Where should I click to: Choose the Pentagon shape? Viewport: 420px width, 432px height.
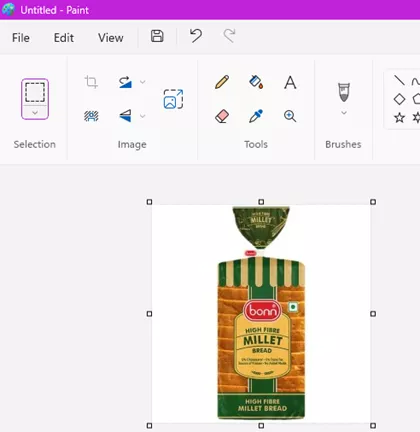pyautogui.click(x=416, y=99)
